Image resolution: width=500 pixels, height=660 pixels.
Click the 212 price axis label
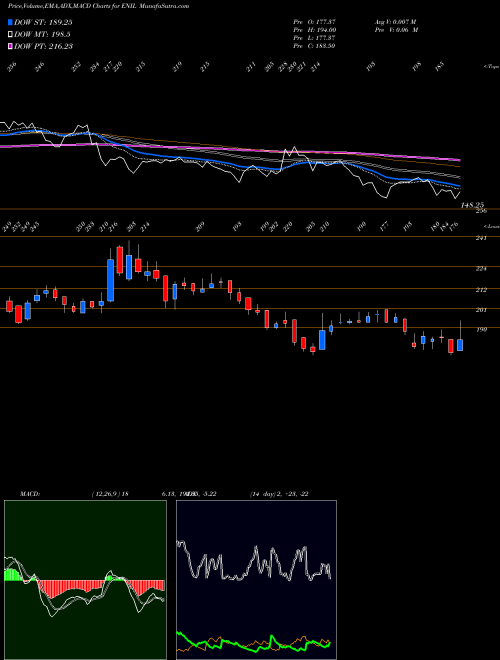point(481,290)
